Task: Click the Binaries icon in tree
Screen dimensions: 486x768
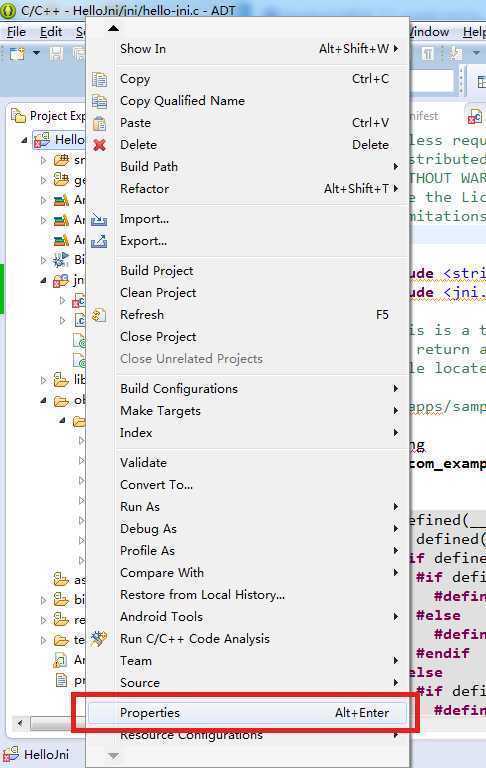Action: click(61, 259)
